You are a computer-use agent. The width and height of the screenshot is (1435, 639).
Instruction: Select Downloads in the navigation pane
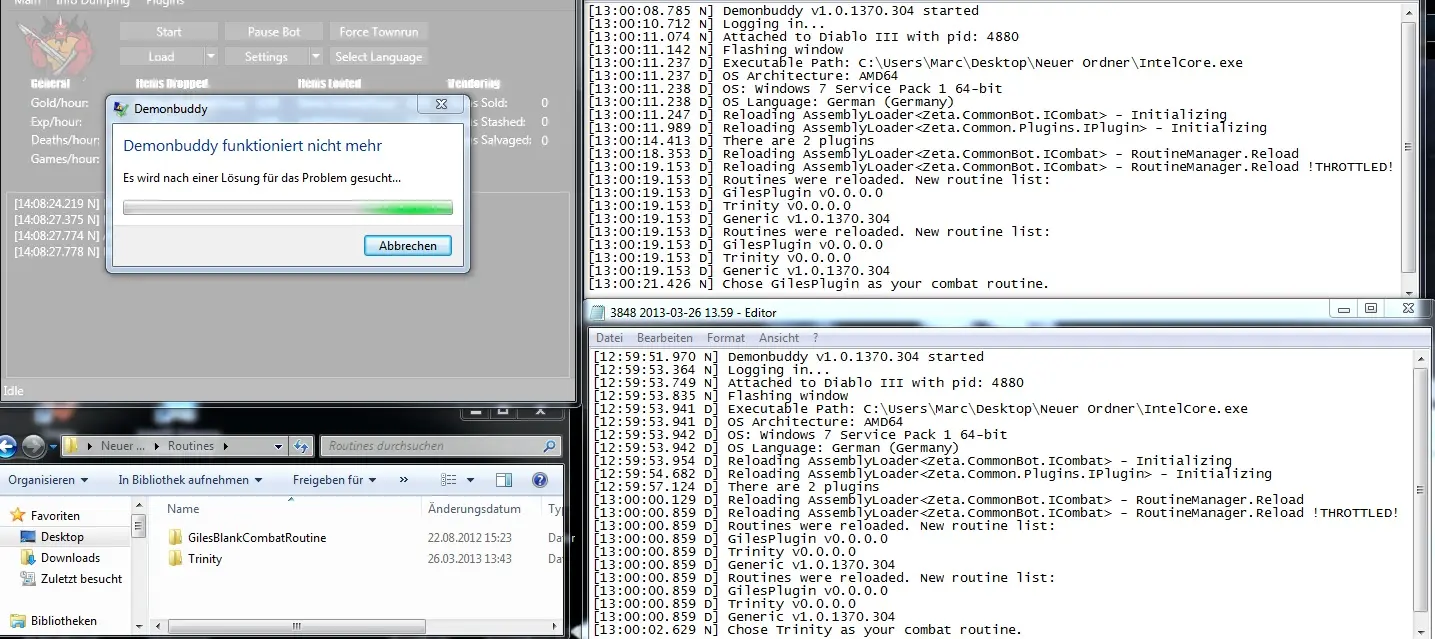pos(70,558)
